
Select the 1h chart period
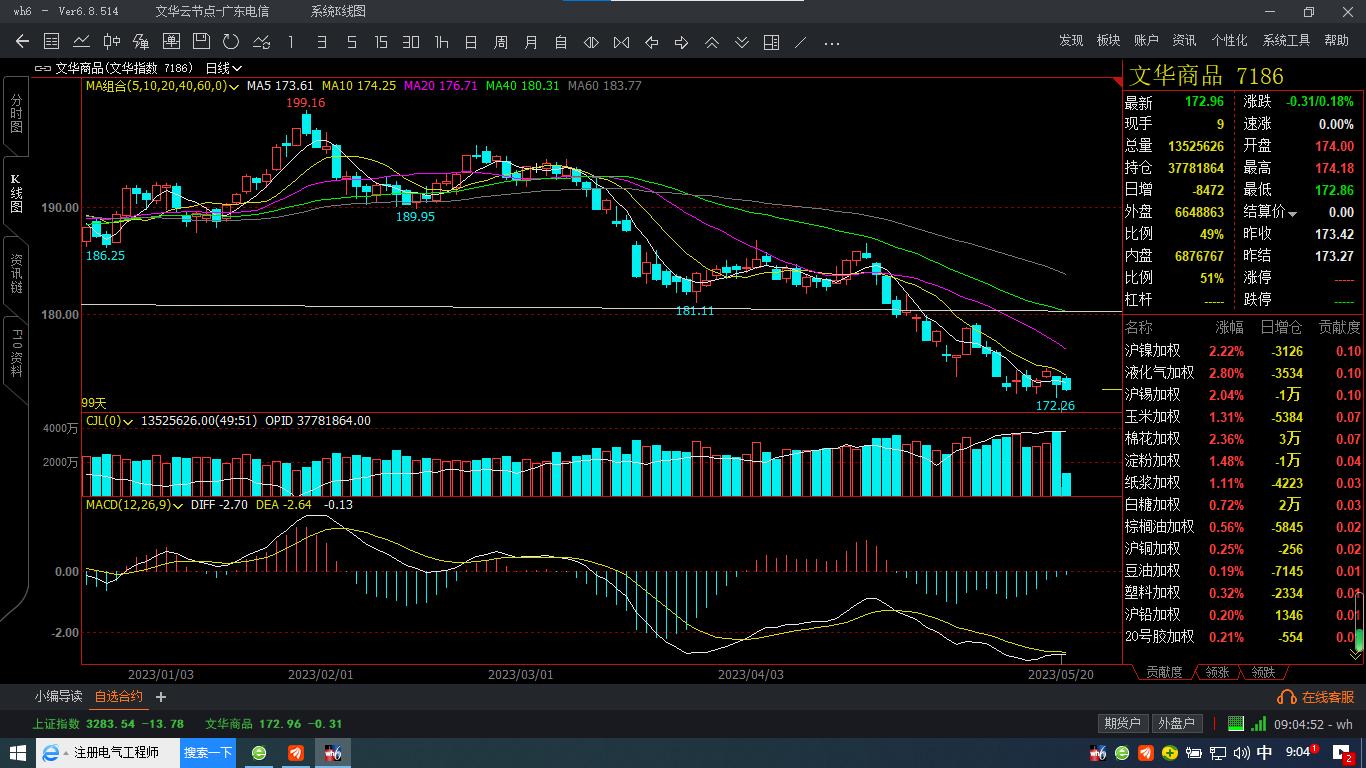[441, 42]
